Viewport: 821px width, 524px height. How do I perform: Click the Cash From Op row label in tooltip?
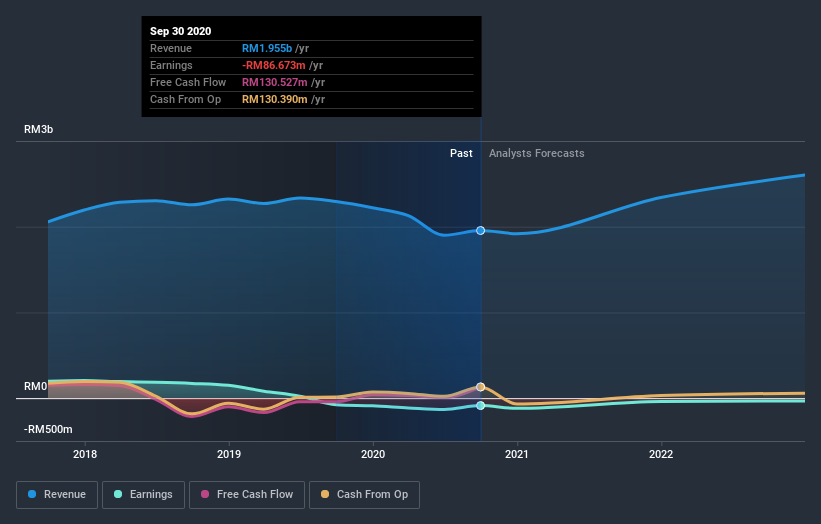coord(185,99)
